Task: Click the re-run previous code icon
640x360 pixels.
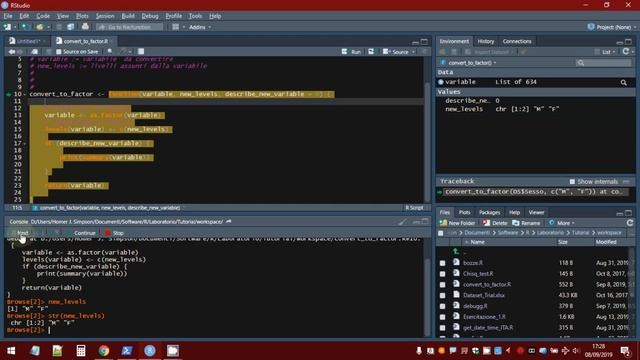Action: click(371, 52)
